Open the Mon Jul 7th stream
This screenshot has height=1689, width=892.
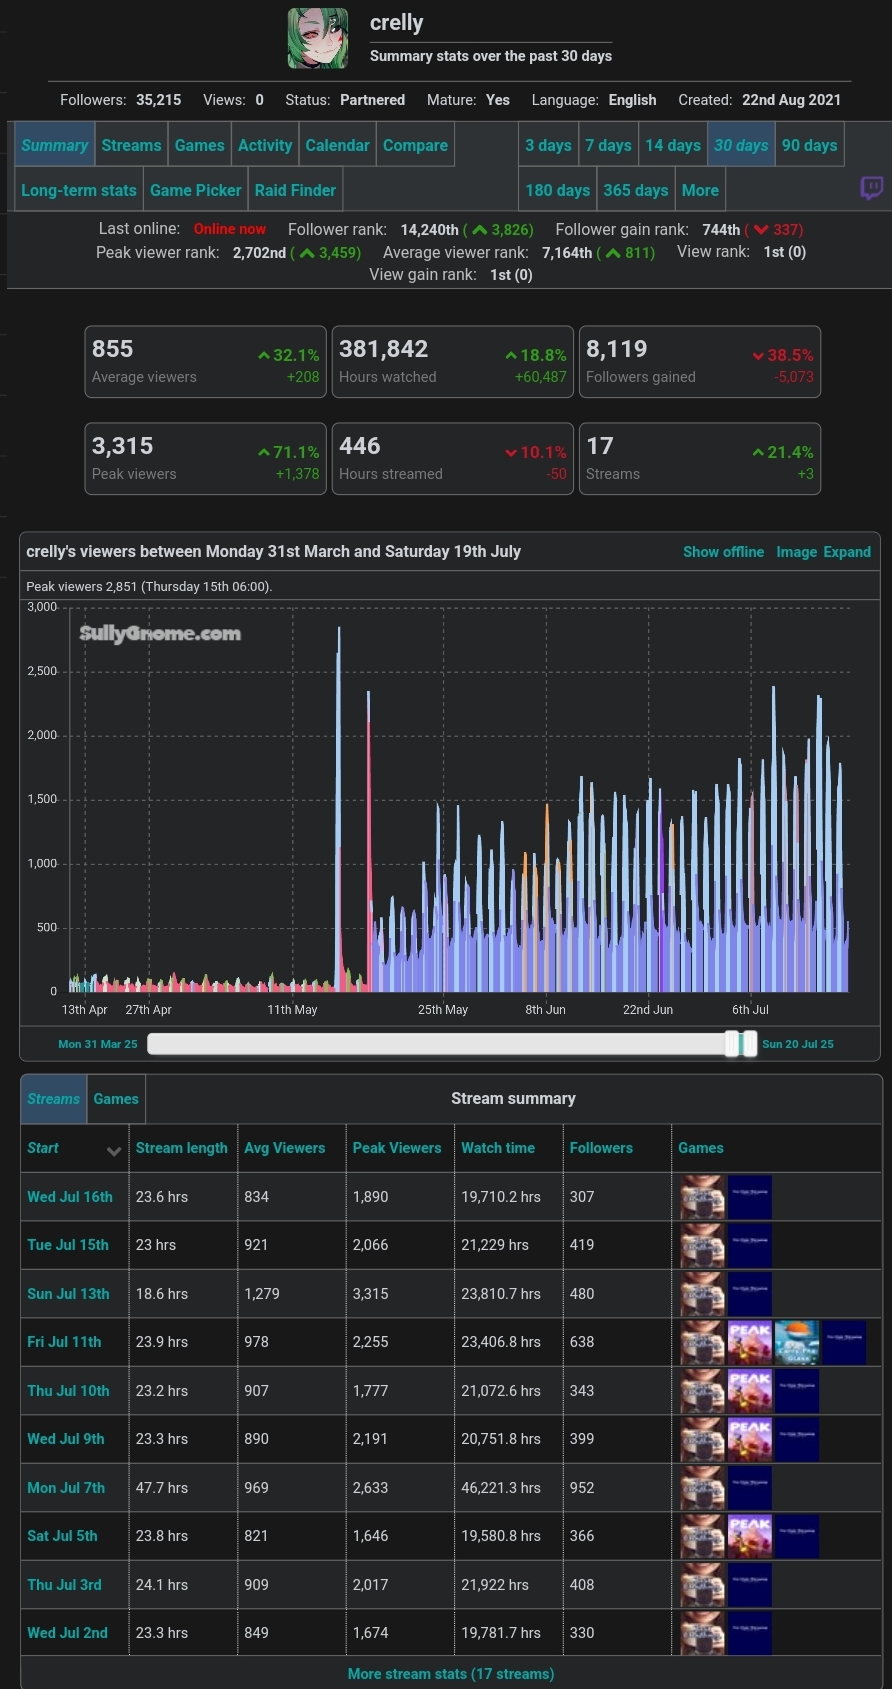pos(66,1488)
